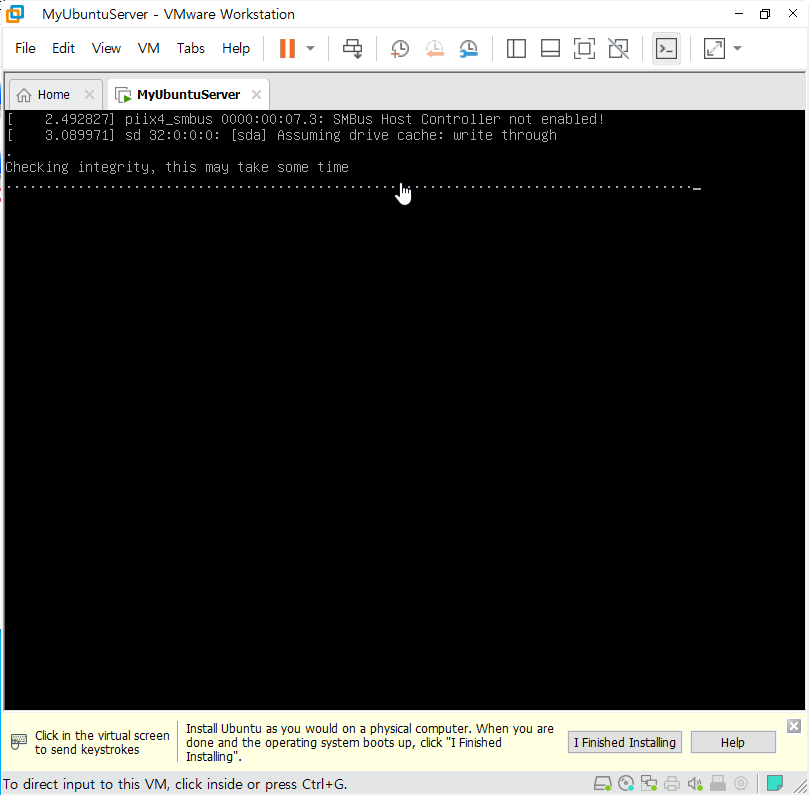Viewport: 809px width, 795px height.
Task: Click the 'To direct input' status text
Action: (x=175, y=784)
